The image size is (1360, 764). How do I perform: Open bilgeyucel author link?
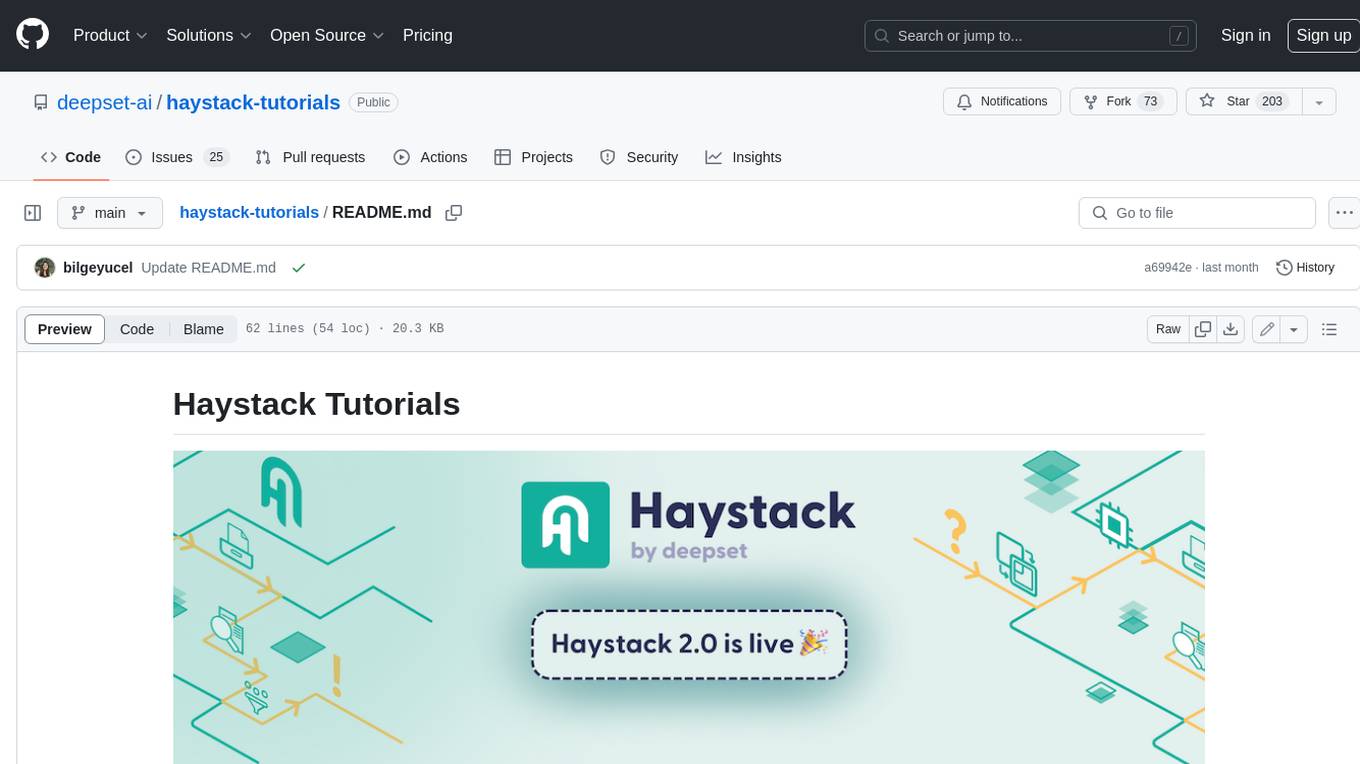tap(98, 267)
